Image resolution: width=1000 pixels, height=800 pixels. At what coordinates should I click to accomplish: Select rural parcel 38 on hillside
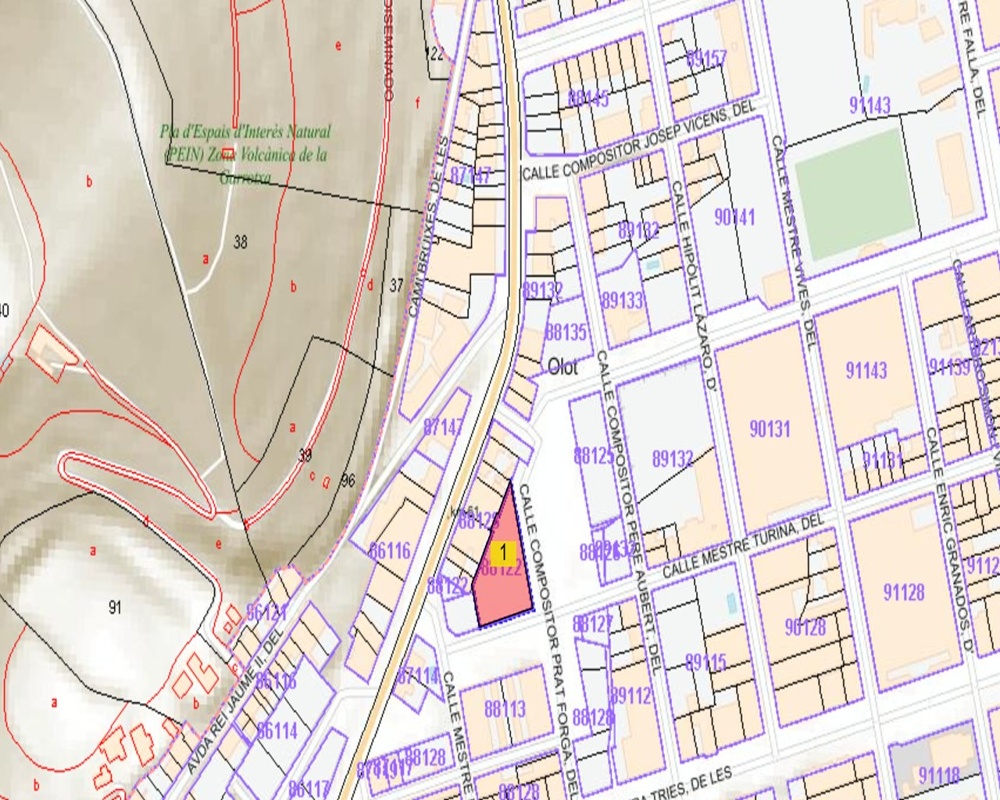(240, 242)
